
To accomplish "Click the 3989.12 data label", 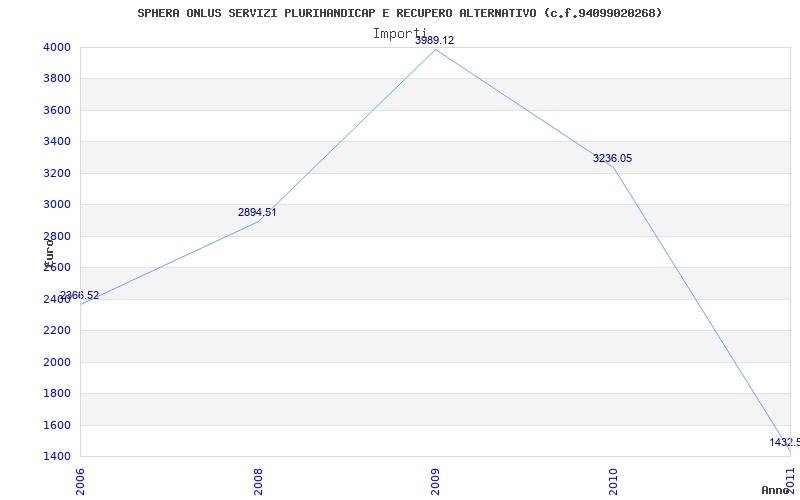I will [434, 41].
